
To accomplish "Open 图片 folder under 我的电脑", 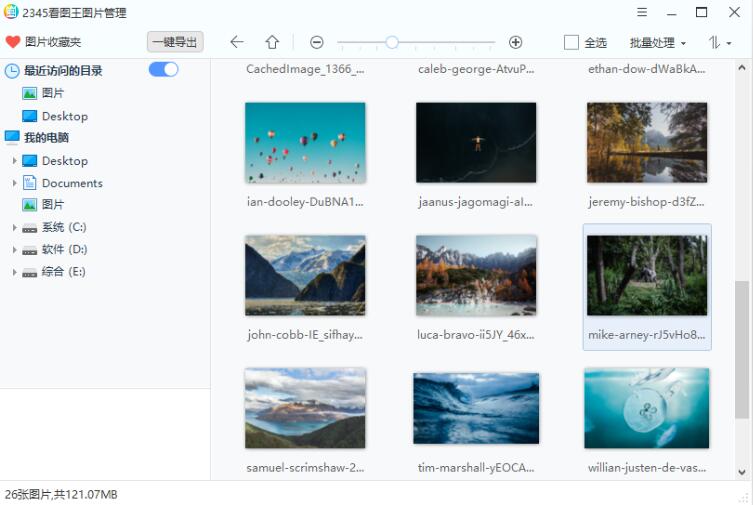I will pos(53,205).
